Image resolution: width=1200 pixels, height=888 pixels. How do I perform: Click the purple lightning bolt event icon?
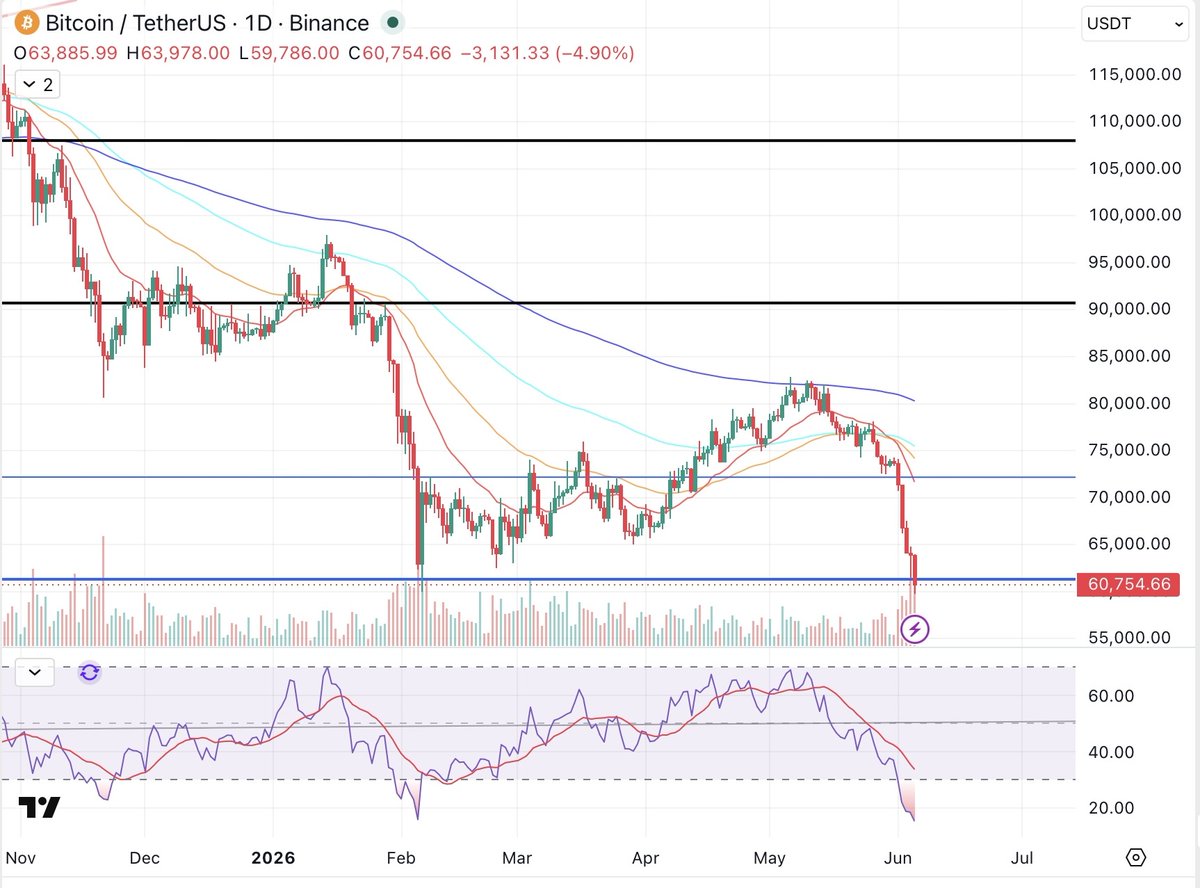pyautogui.click(x=916, y=629)
